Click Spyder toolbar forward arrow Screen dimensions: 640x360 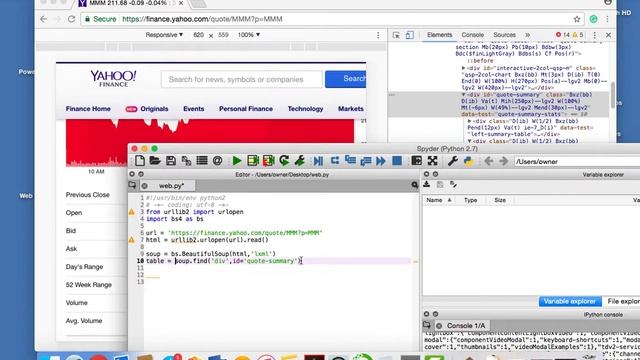504,161
